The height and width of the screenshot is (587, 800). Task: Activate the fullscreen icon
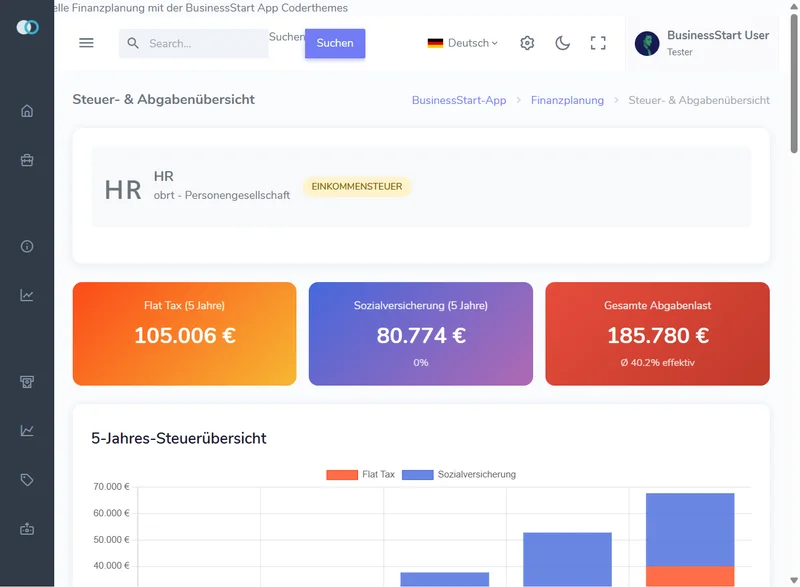point(598,43)
